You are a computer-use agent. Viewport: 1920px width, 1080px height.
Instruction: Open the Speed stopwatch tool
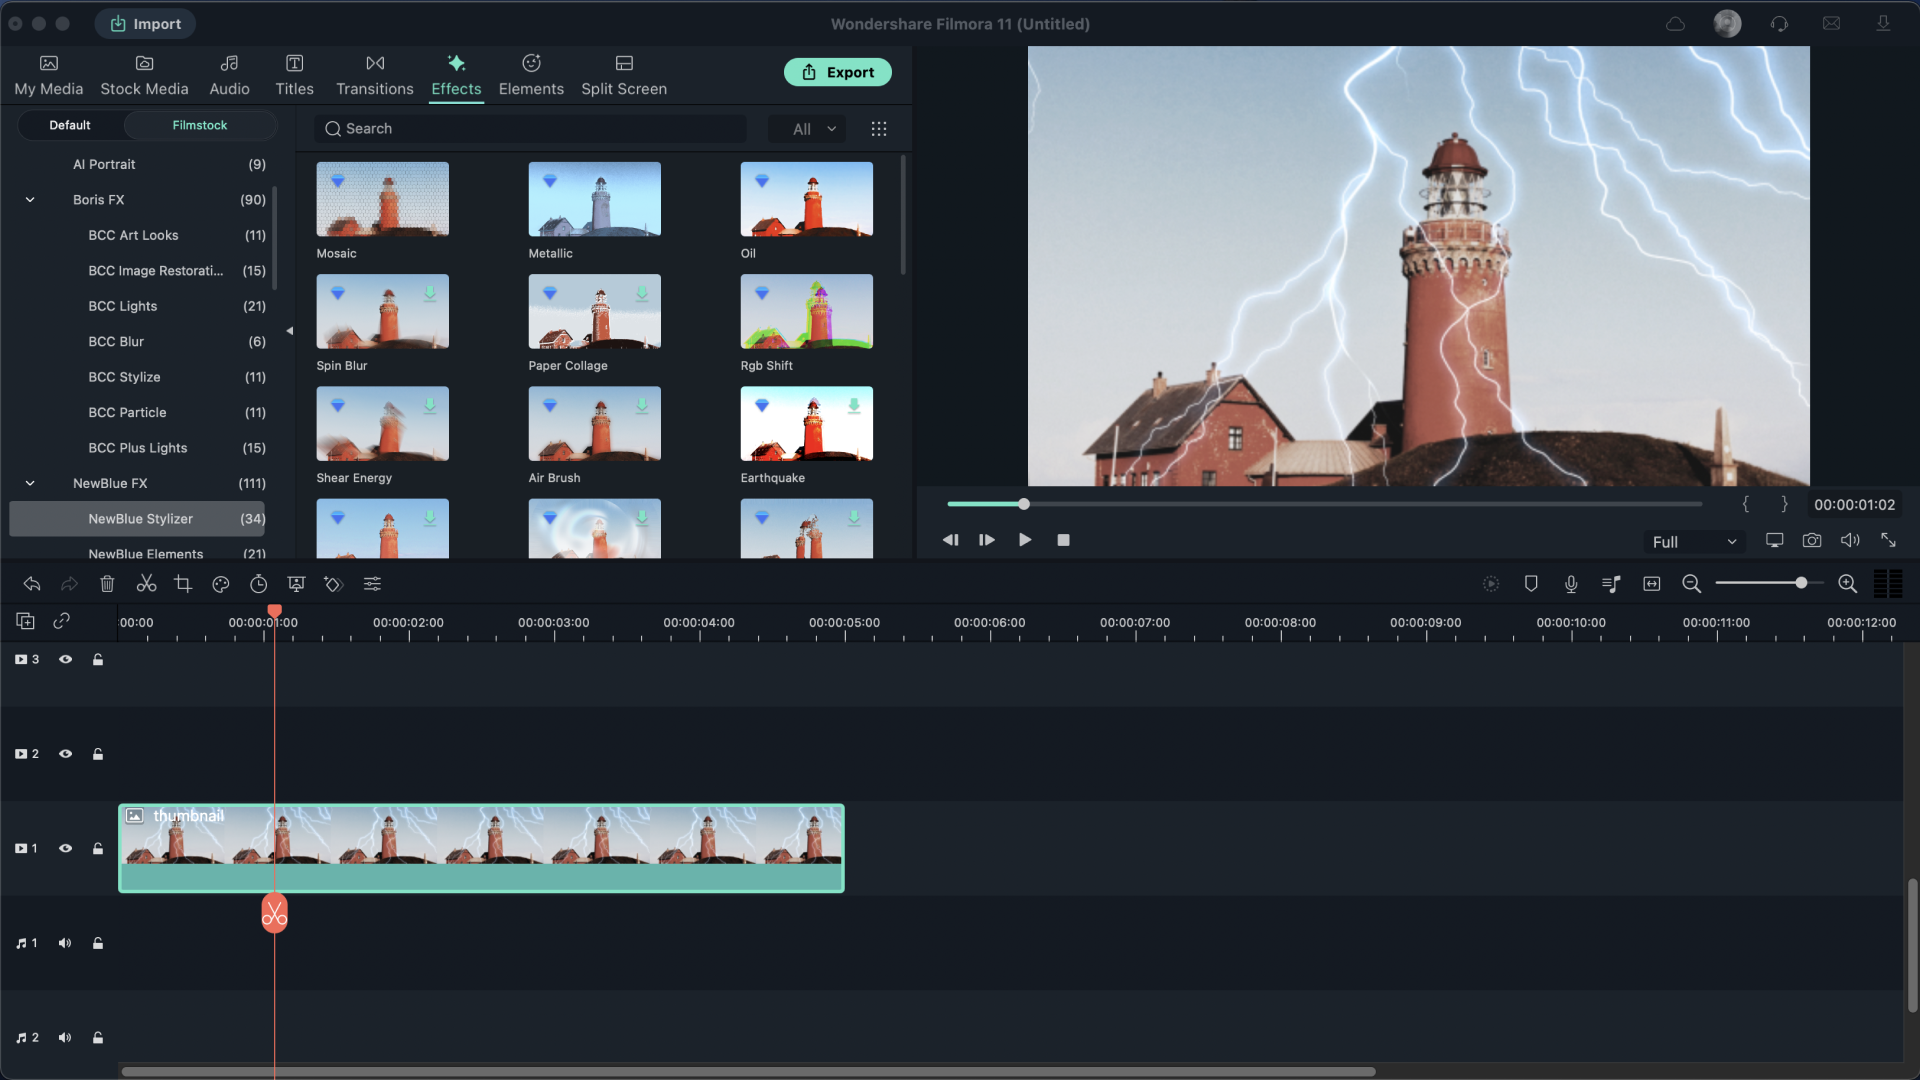coord(258,584)
